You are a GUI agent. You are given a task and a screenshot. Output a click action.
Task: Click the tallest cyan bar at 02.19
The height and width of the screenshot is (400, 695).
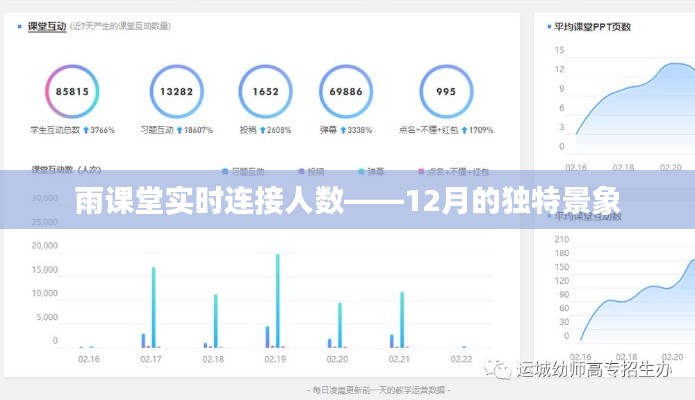pyautogui.click(x=278, y=301)
